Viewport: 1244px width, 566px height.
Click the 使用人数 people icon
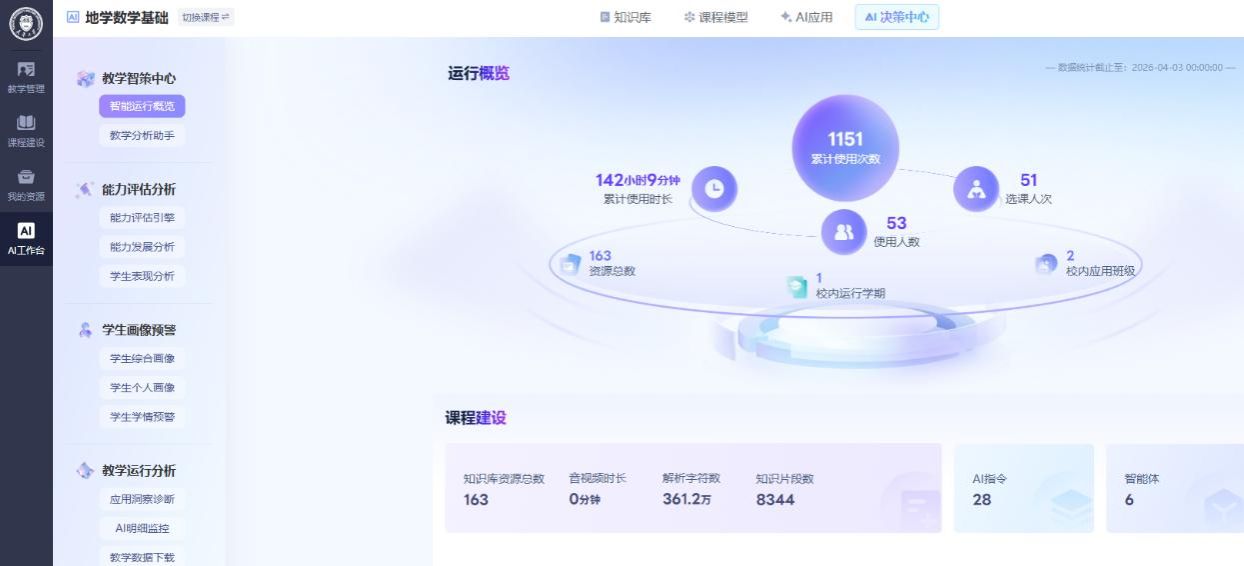coord(843,232)
